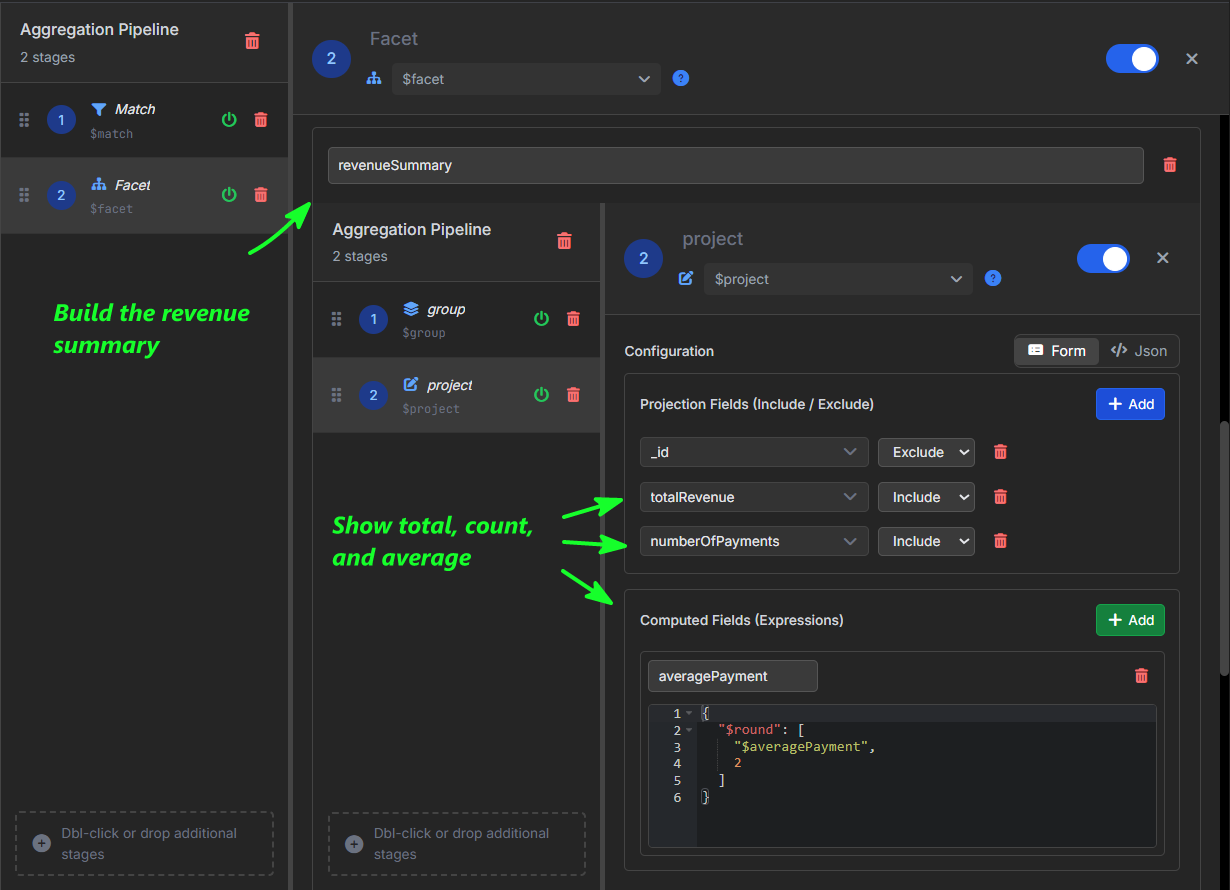
Task: Delete the Facet stage in outer list
Action: [261, 195]
